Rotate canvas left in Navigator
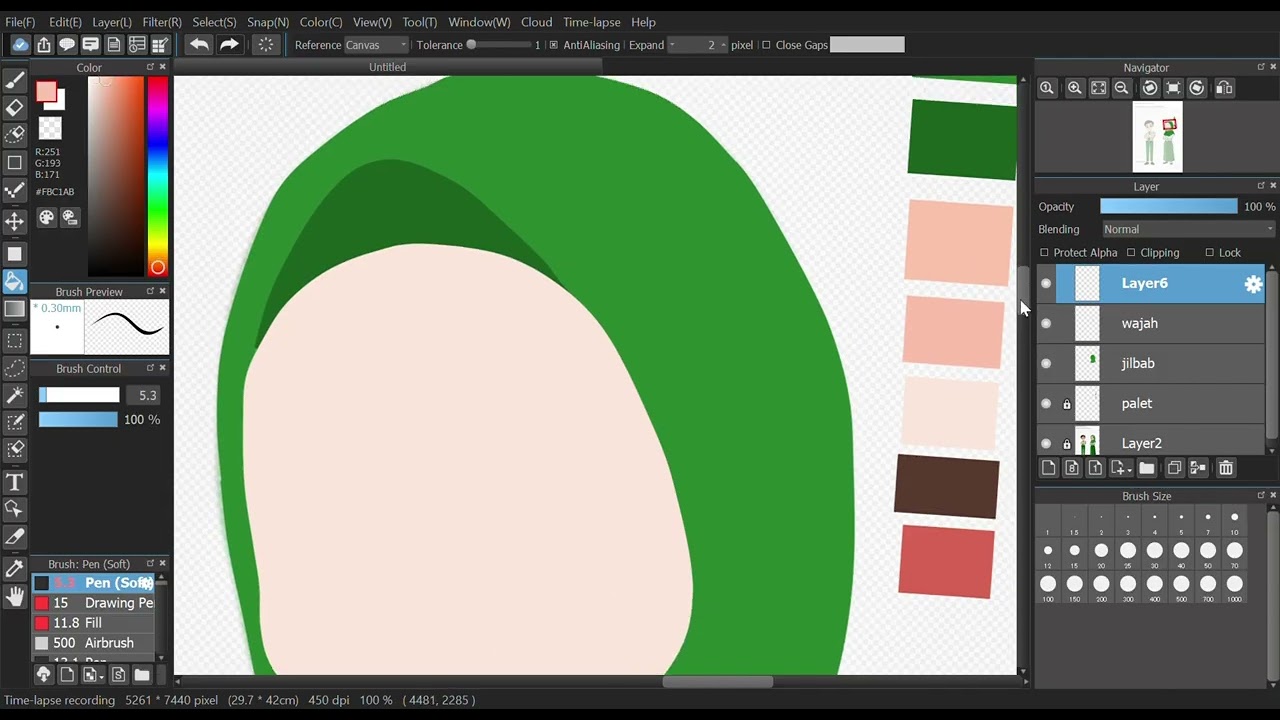Viewport: 1280px width, 720px height. point(1150,88)
